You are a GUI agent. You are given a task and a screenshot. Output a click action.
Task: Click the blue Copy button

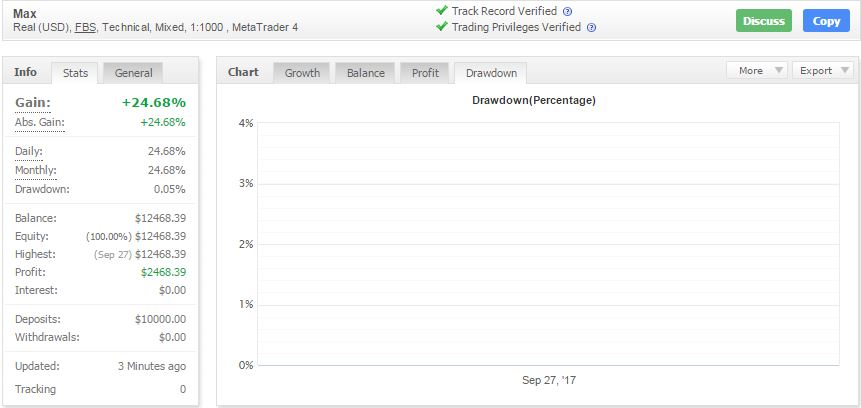pyautogui.click(x=826, y=21)
